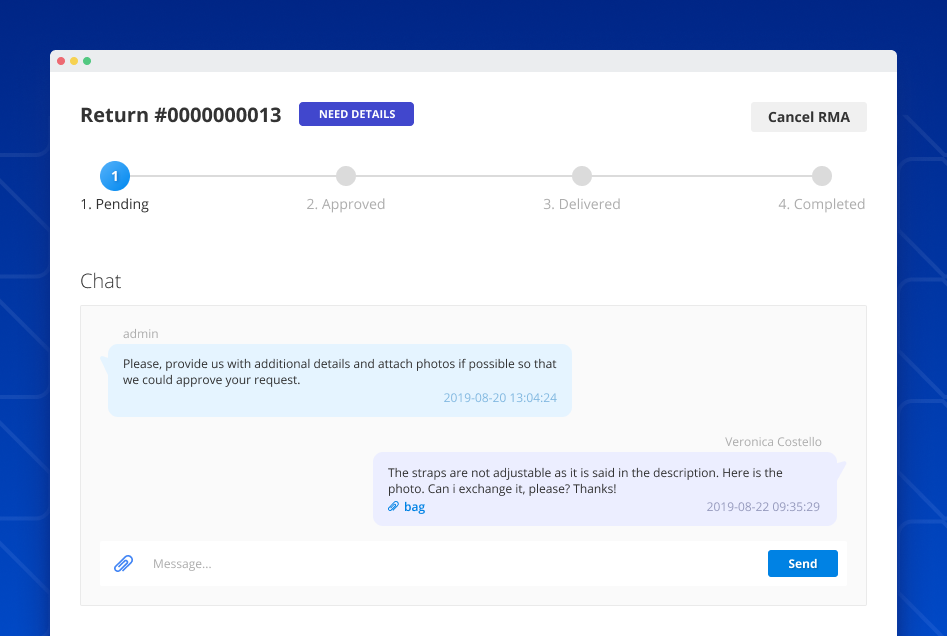Image resolution: width=947 pixels, height=636 pixels.
Task: Click the yellow traffic light dot
Action: [x=74, y=60]
